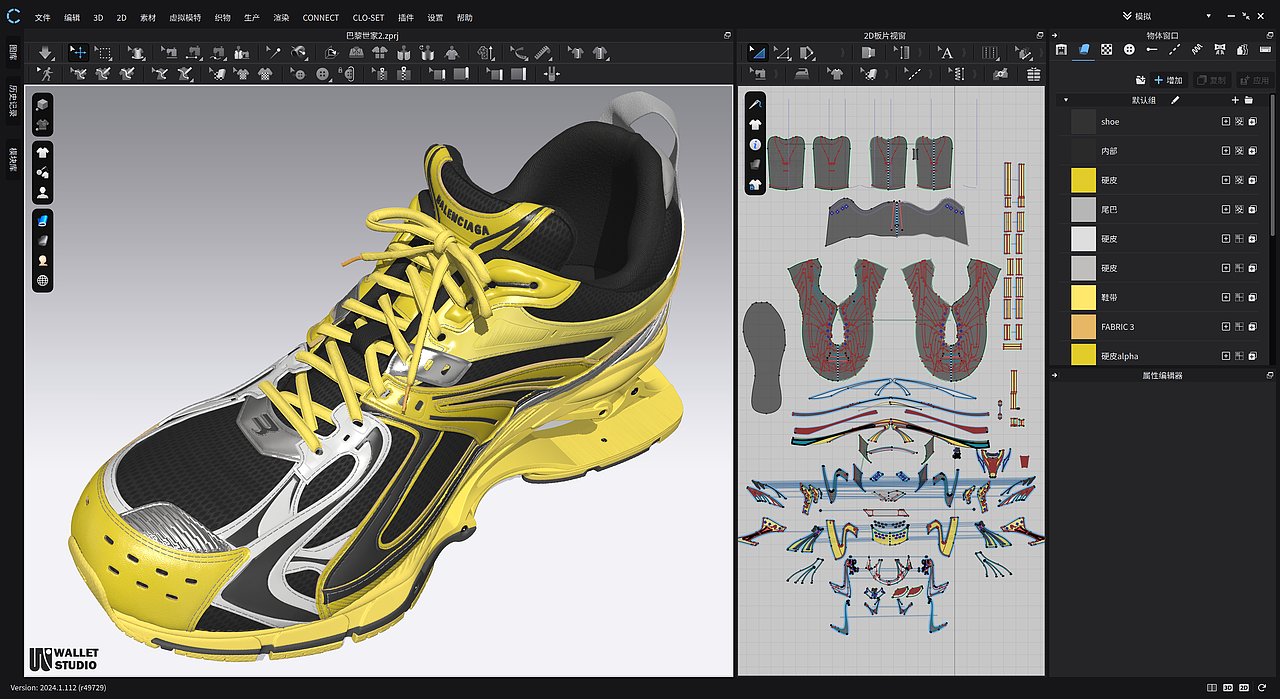Select the 2D pattern text 'A' annotation tool

pos(945,52)
